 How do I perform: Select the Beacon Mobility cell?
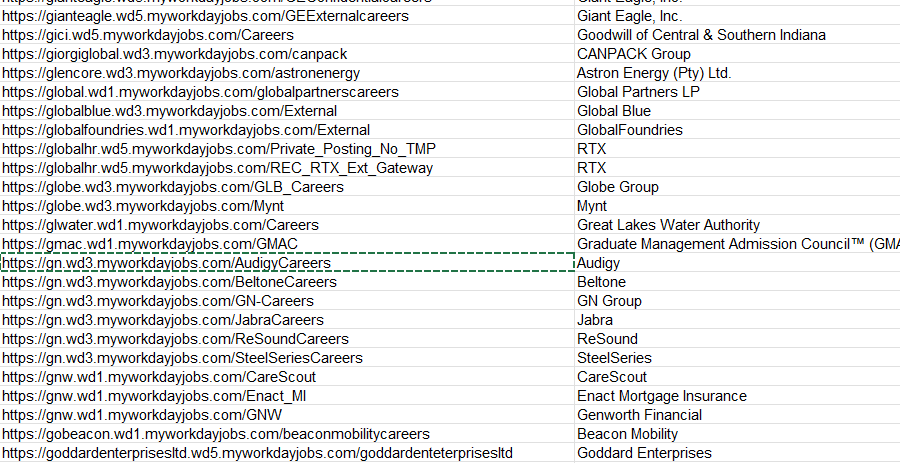(737, 434)
